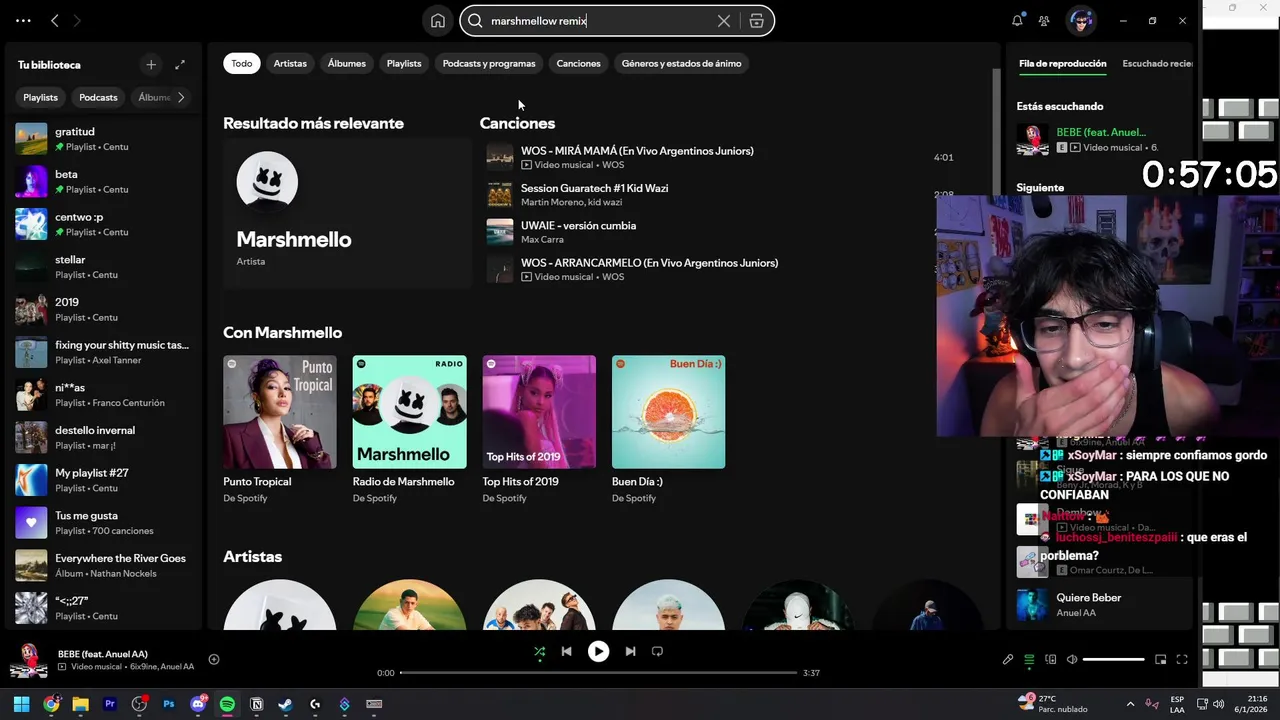Open the user profile avatar
The height and width of the screenshot is (720, 1280).
(x=1080, y=20)
